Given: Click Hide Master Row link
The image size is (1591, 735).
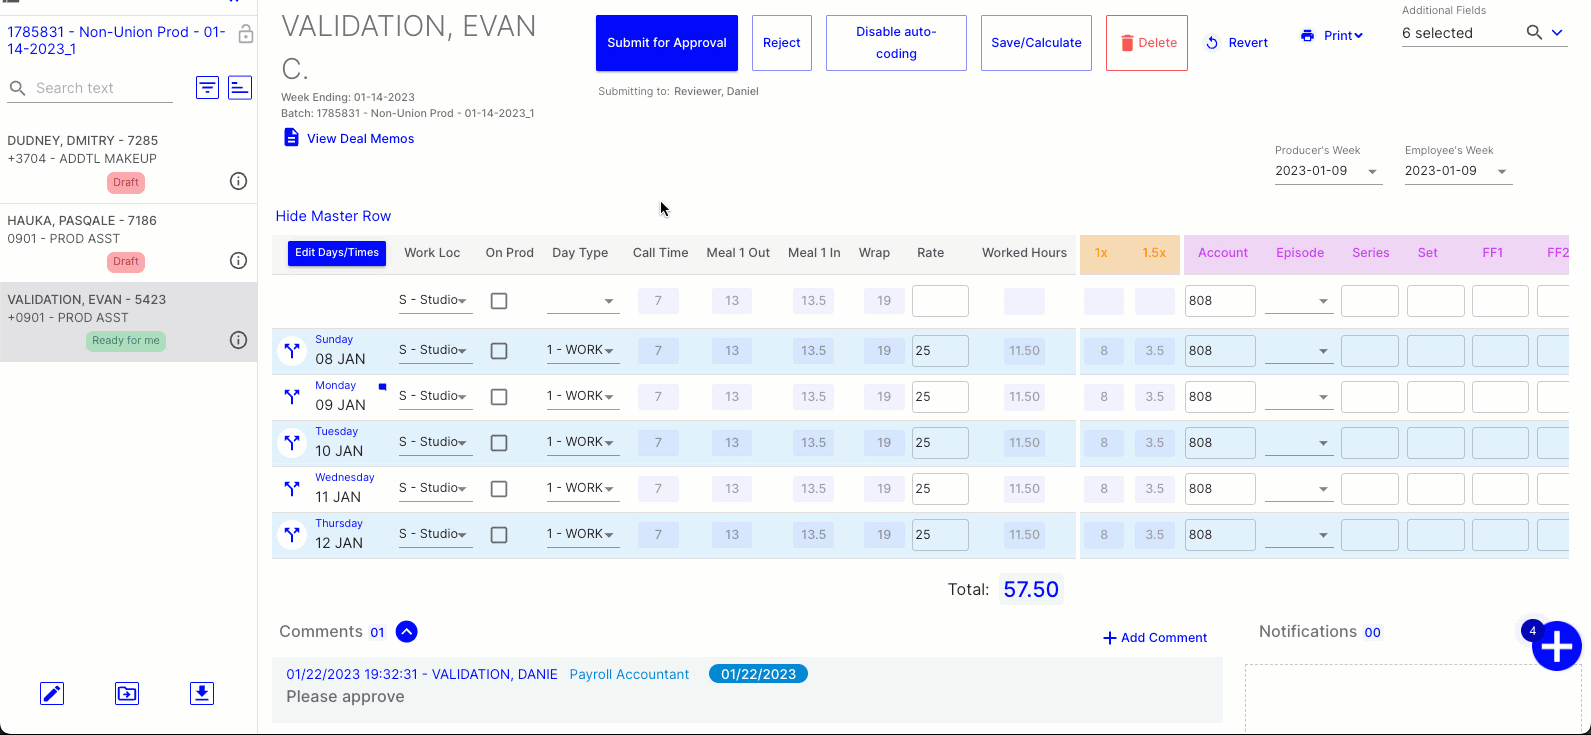Looking at the screenshot, I should [x=333, y=216].
